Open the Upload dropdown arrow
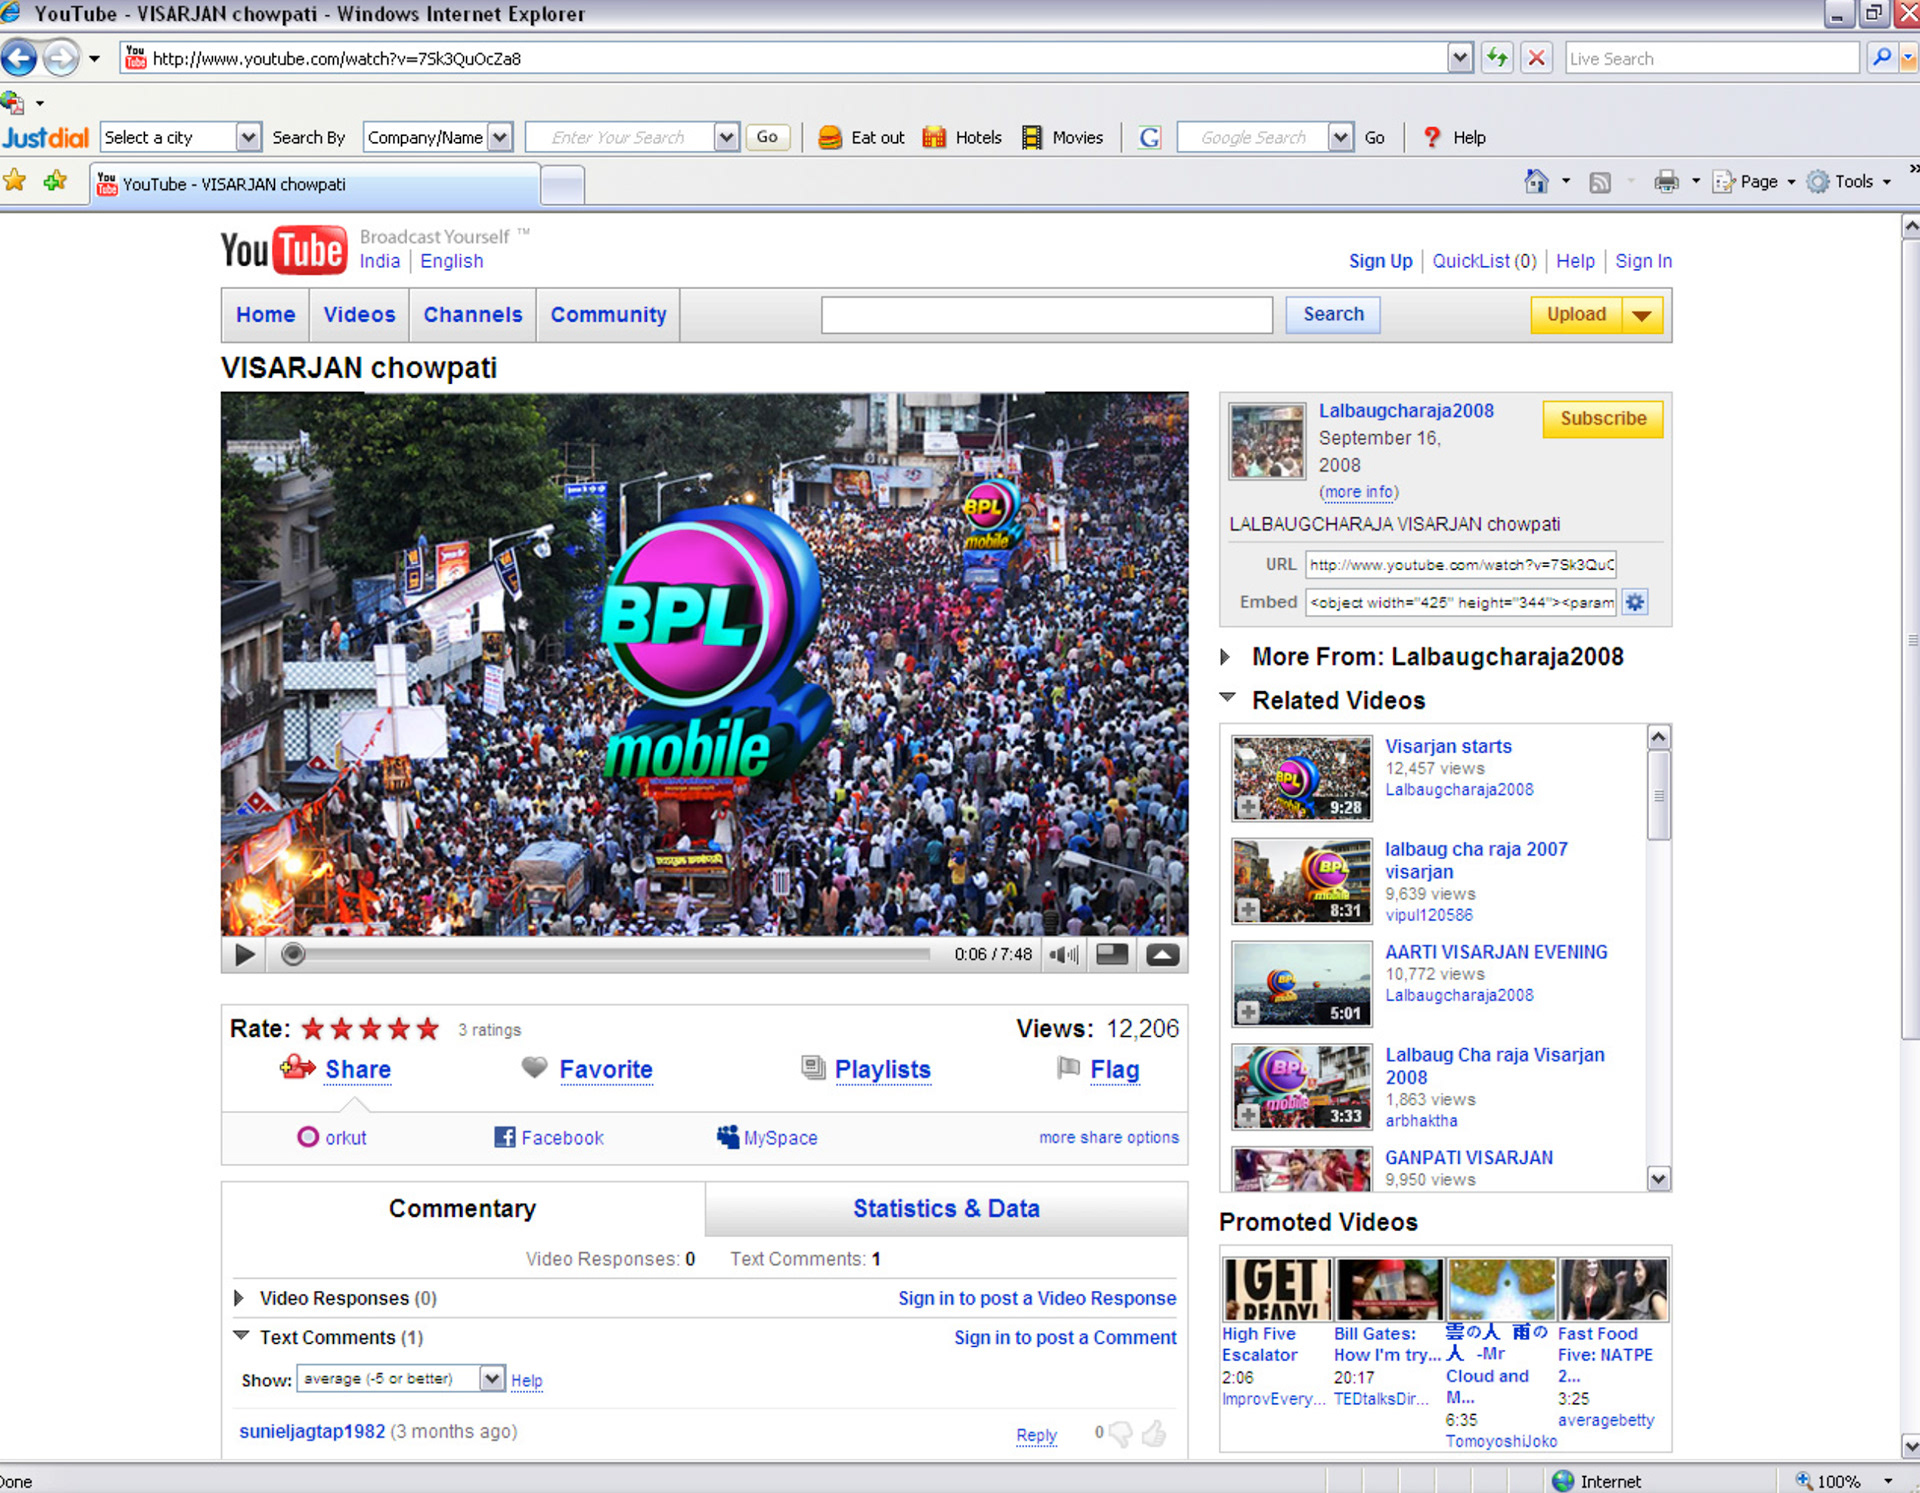This screenshot has height=1493, width=1920. 1642,315
